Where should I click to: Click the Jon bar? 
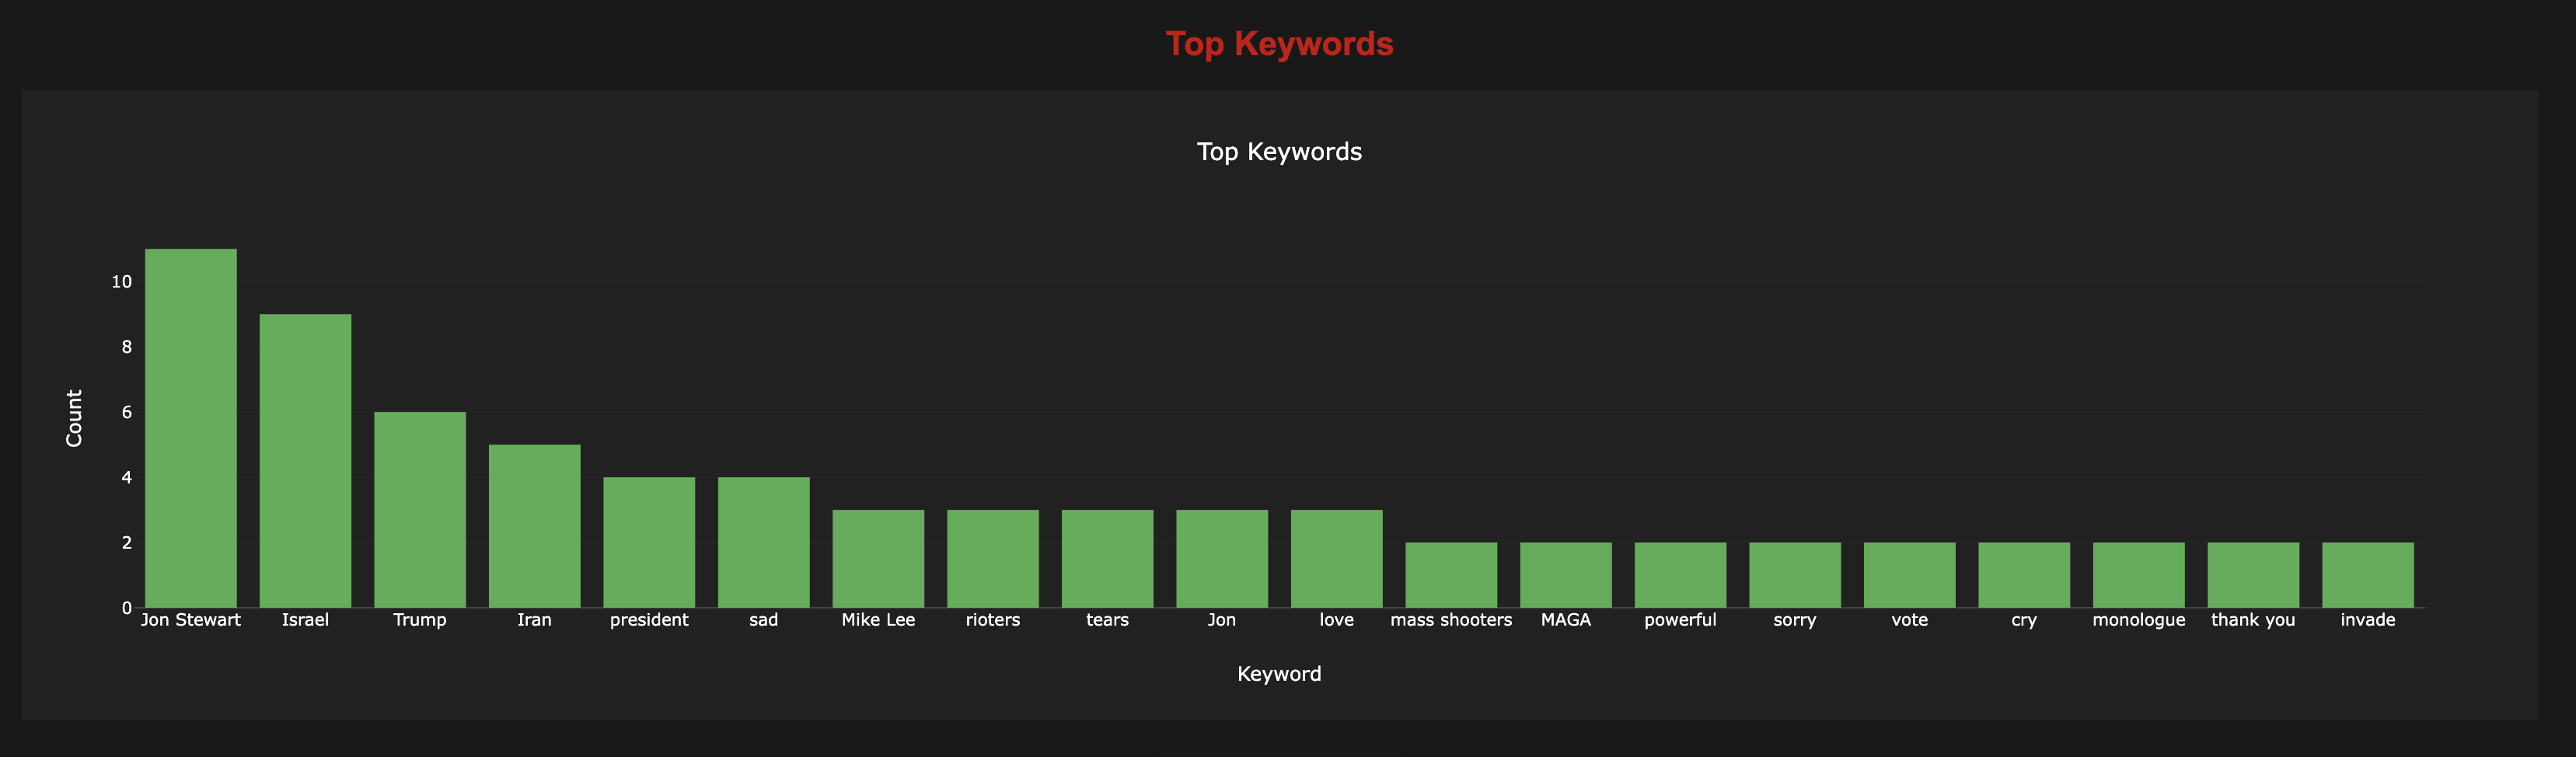1222,559
